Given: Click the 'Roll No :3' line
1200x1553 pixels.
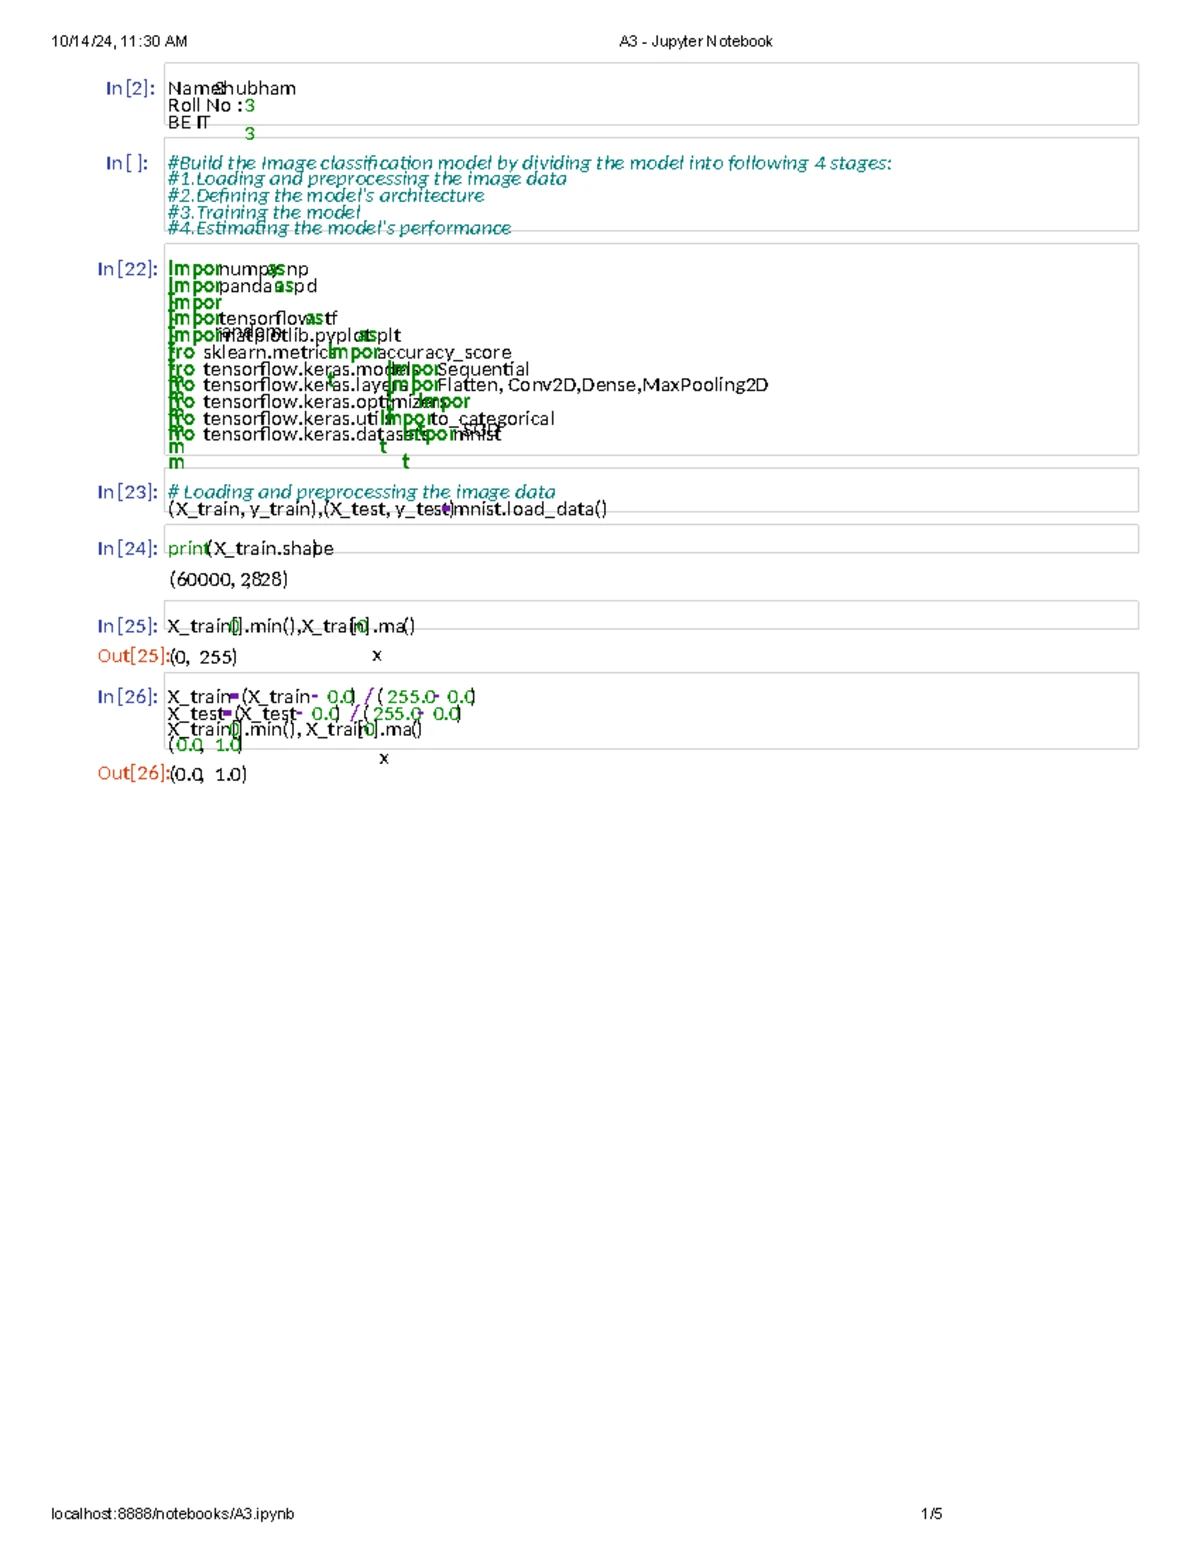Looking at the screenshot, I should pos(211,105).
